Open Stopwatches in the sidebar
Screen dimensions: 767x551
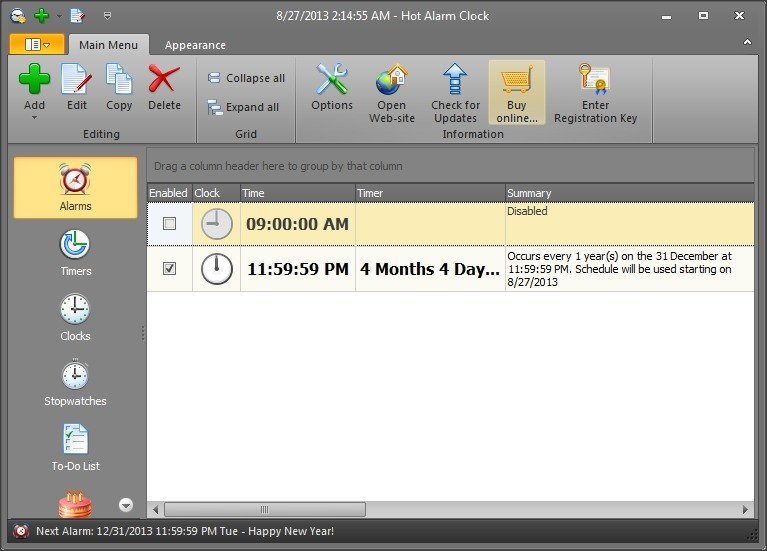pos(75,382)
